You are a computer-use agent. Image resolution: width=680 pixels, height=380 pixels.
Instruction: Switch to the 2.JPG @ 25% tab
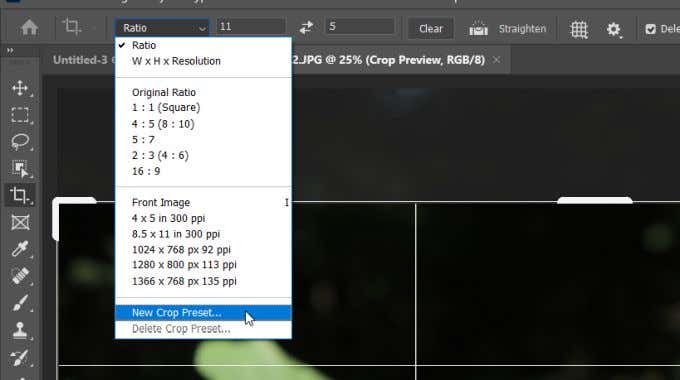[x=389, y=60]
